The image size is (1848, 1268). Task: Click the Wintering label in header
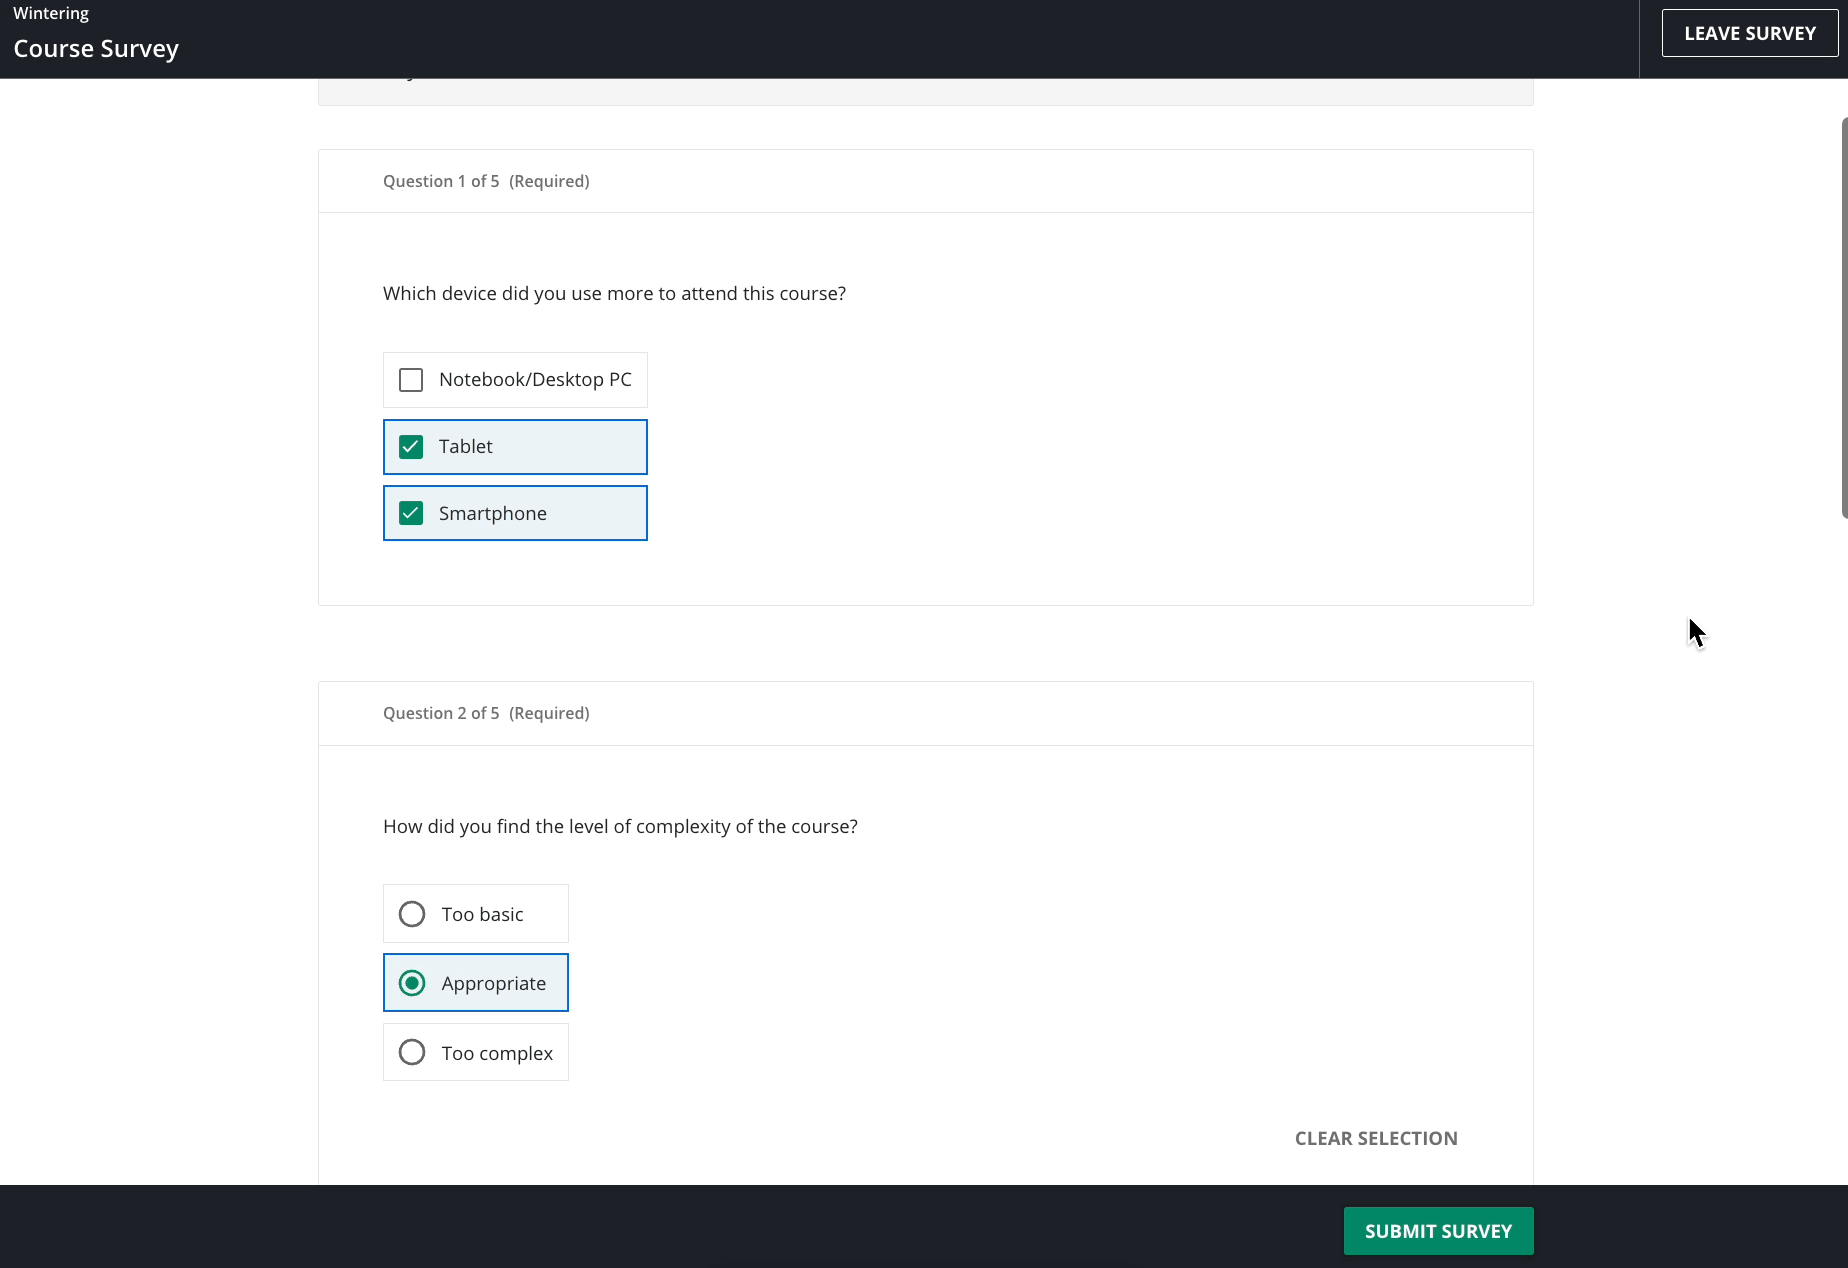(50, 13)
